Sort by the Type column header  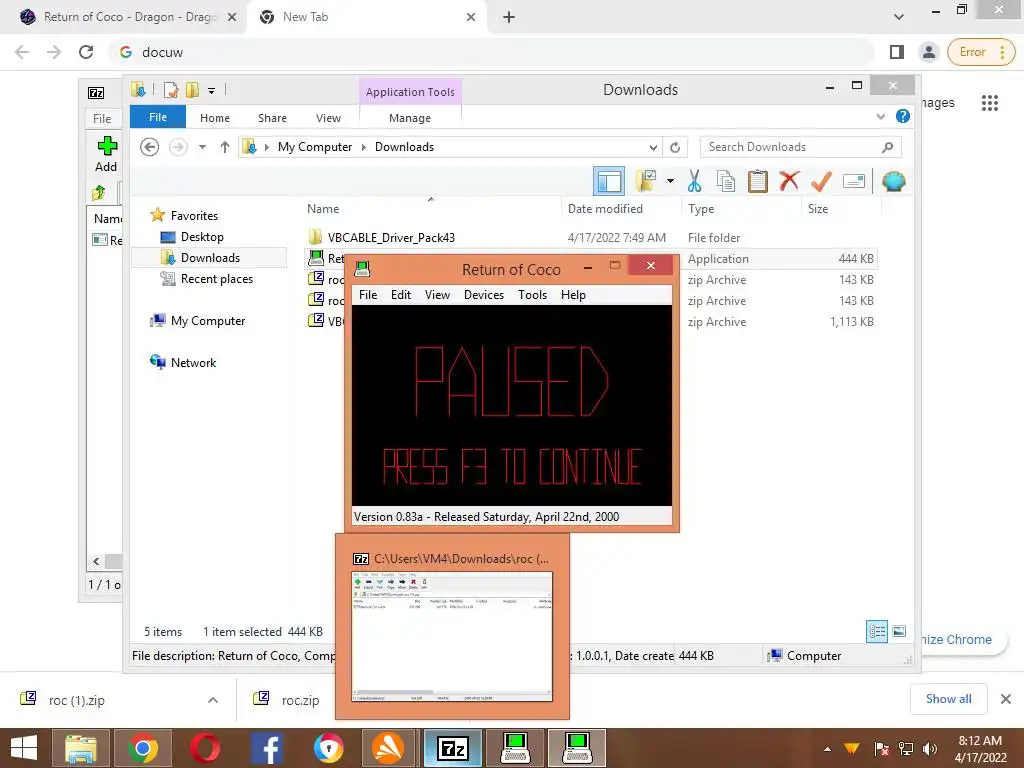click(x=701, y=208)
